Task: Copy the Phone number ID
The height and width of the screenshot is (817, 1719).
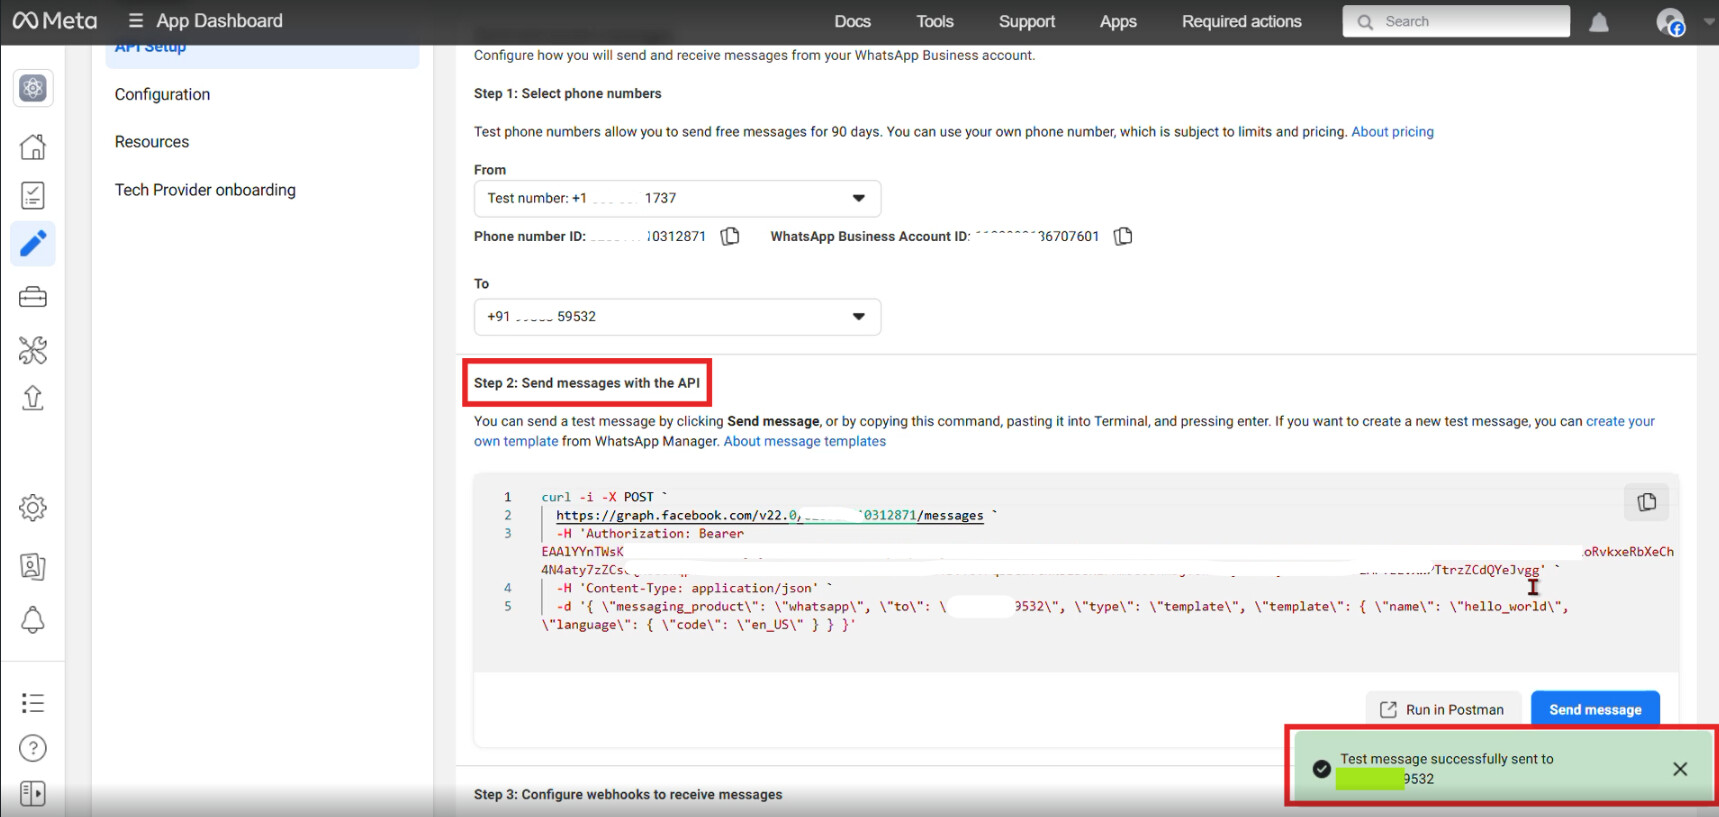Action: (x=730, y=236)
